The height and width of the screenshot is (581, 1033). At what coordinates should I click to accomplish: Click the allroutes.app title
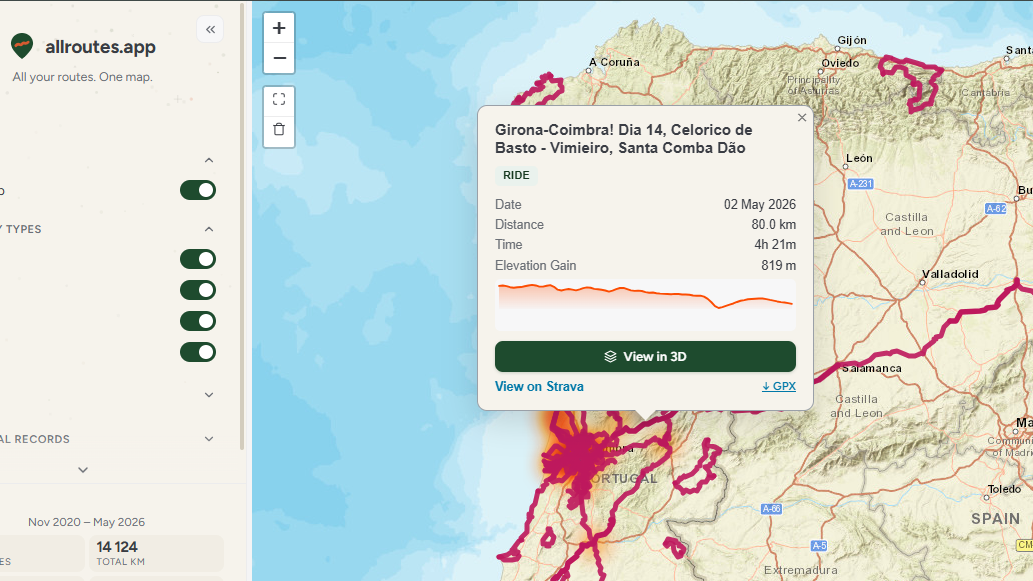[100, 47]
